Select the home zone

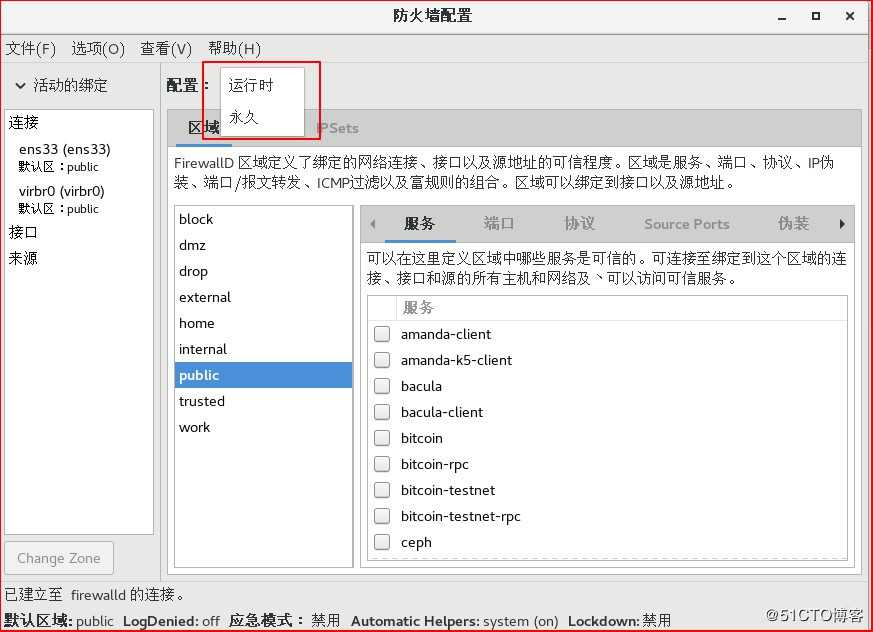[263, 324]
